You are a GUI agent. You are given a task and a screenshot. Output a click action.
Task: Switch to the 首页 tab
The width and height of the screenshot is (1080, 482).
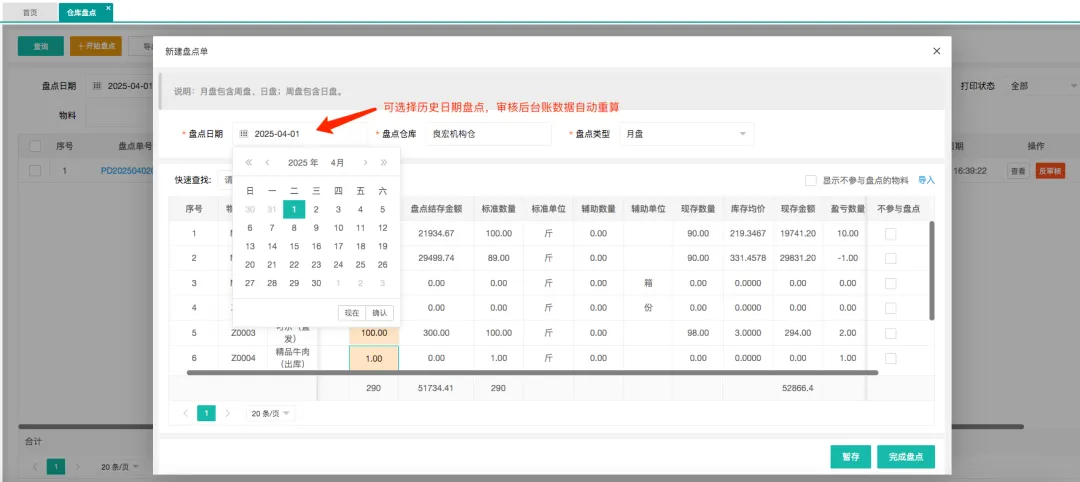point(30,12)
